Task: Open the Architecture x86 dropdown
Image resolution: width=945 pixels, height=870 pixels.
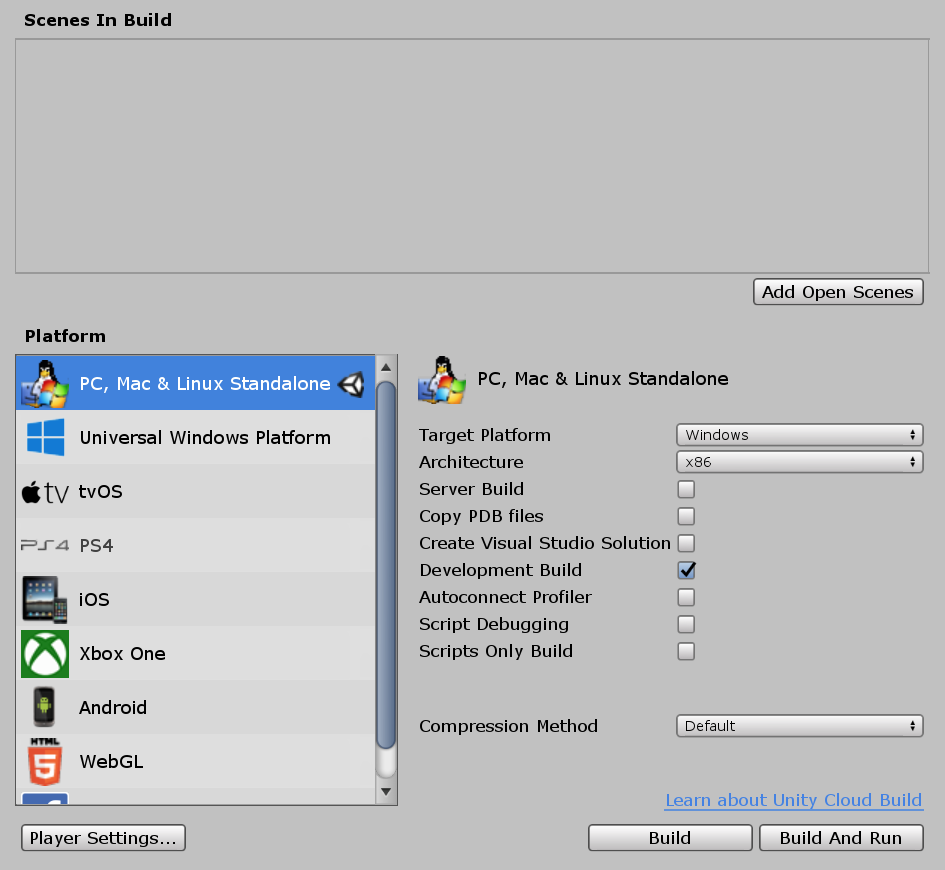Action: [799, 462]
